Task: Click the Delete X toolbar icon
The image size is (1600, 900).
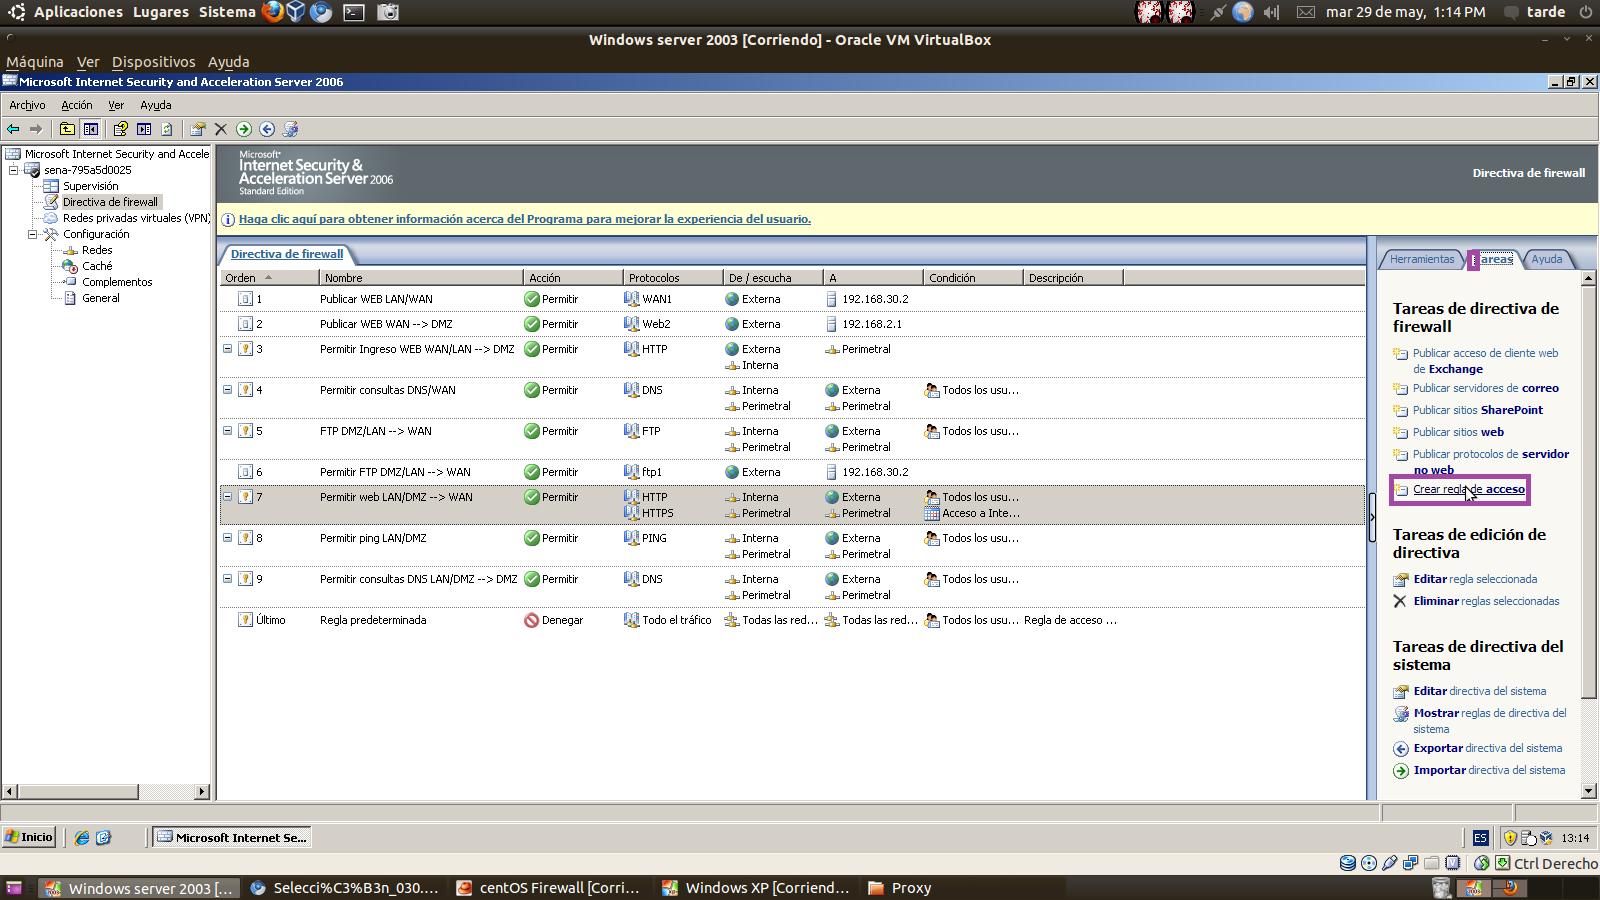Action: click(x=221, y=129)
